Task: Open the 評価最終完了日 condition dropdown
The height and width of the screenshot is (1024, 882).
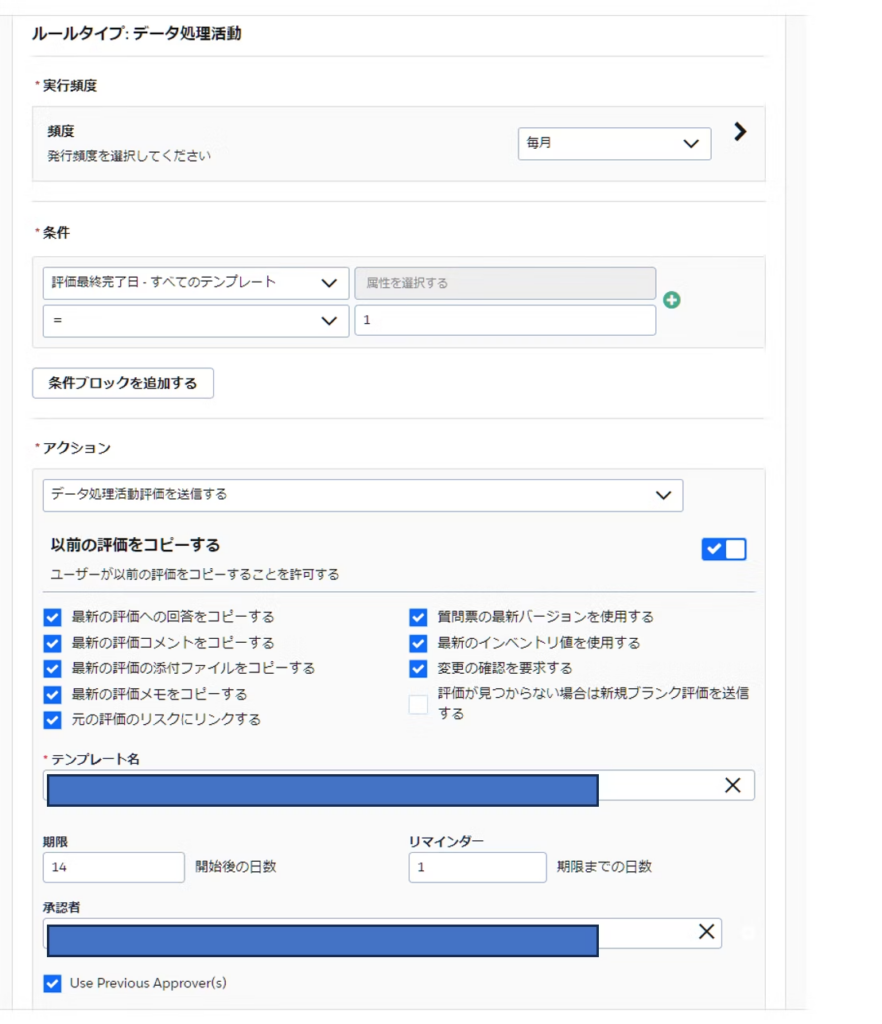Action: tap(196, 283)
